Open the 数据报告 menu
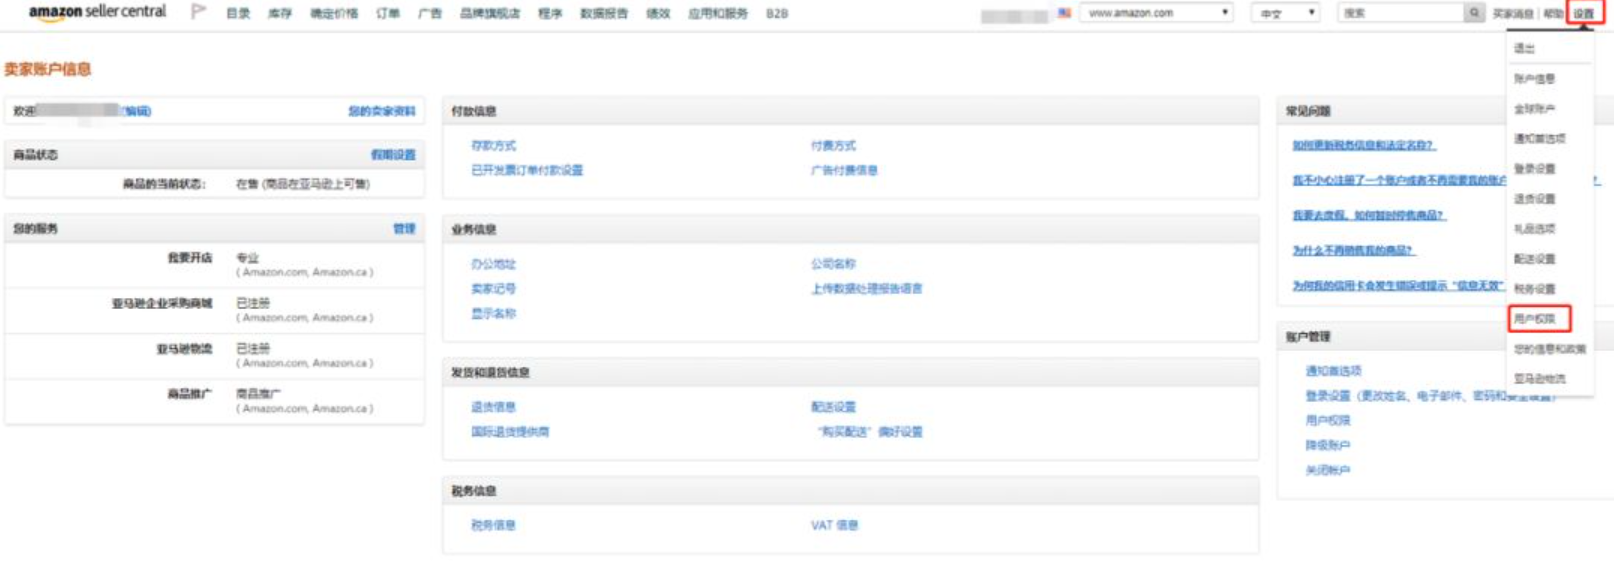The image size is (1614, 566). coord(604,14)
